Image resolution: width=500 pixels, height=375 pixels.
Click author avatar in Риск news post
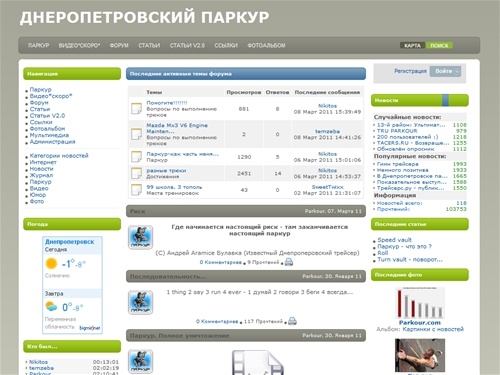(140, 237)
